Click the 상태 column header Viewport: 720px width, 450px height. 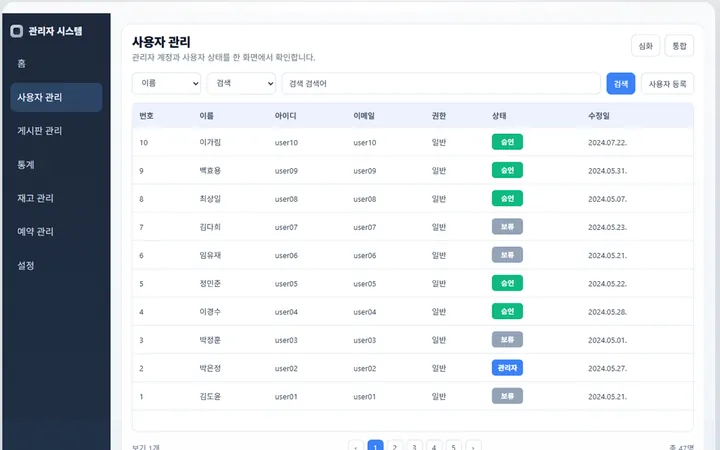click(499, 116)
